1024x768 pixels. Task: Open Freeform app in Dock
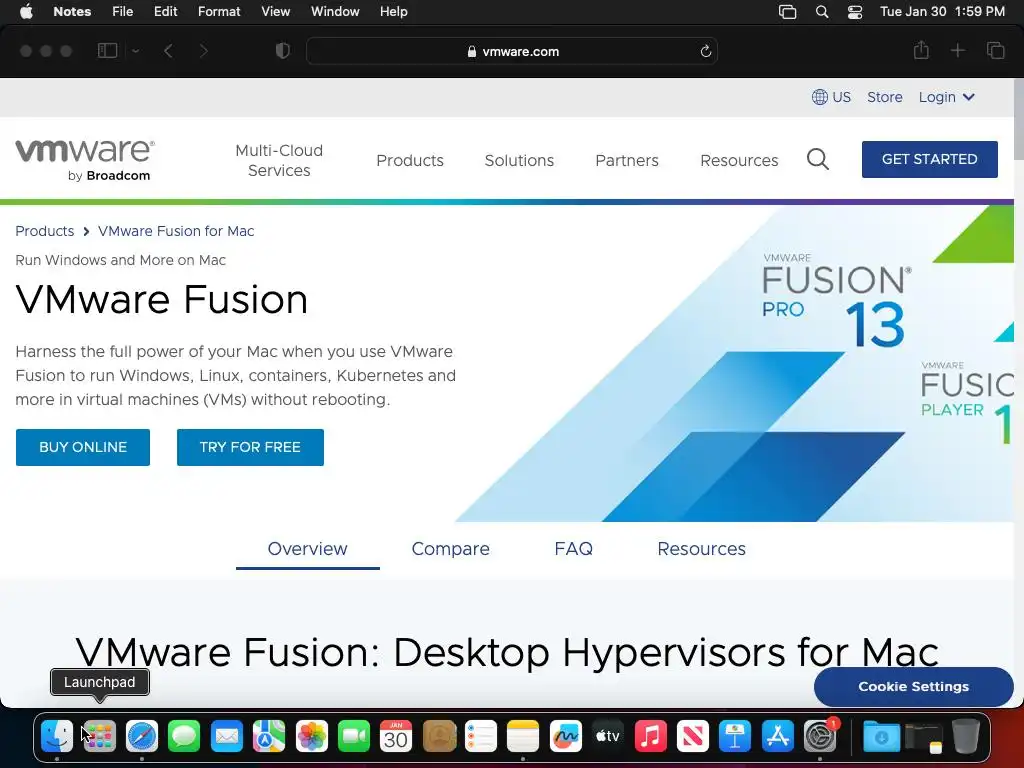pos(566,736)
